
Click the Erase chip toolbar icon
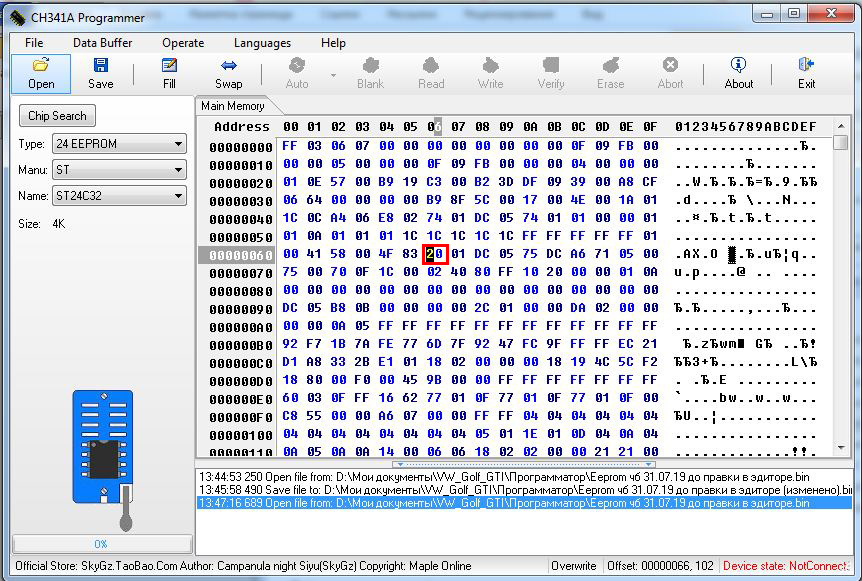point(611,65)
